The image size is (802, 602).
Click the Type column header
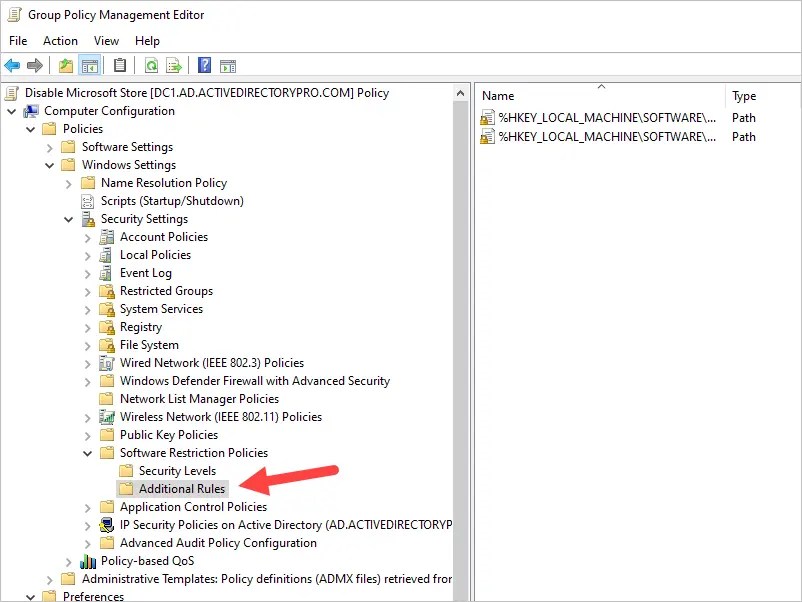(743, 96)
